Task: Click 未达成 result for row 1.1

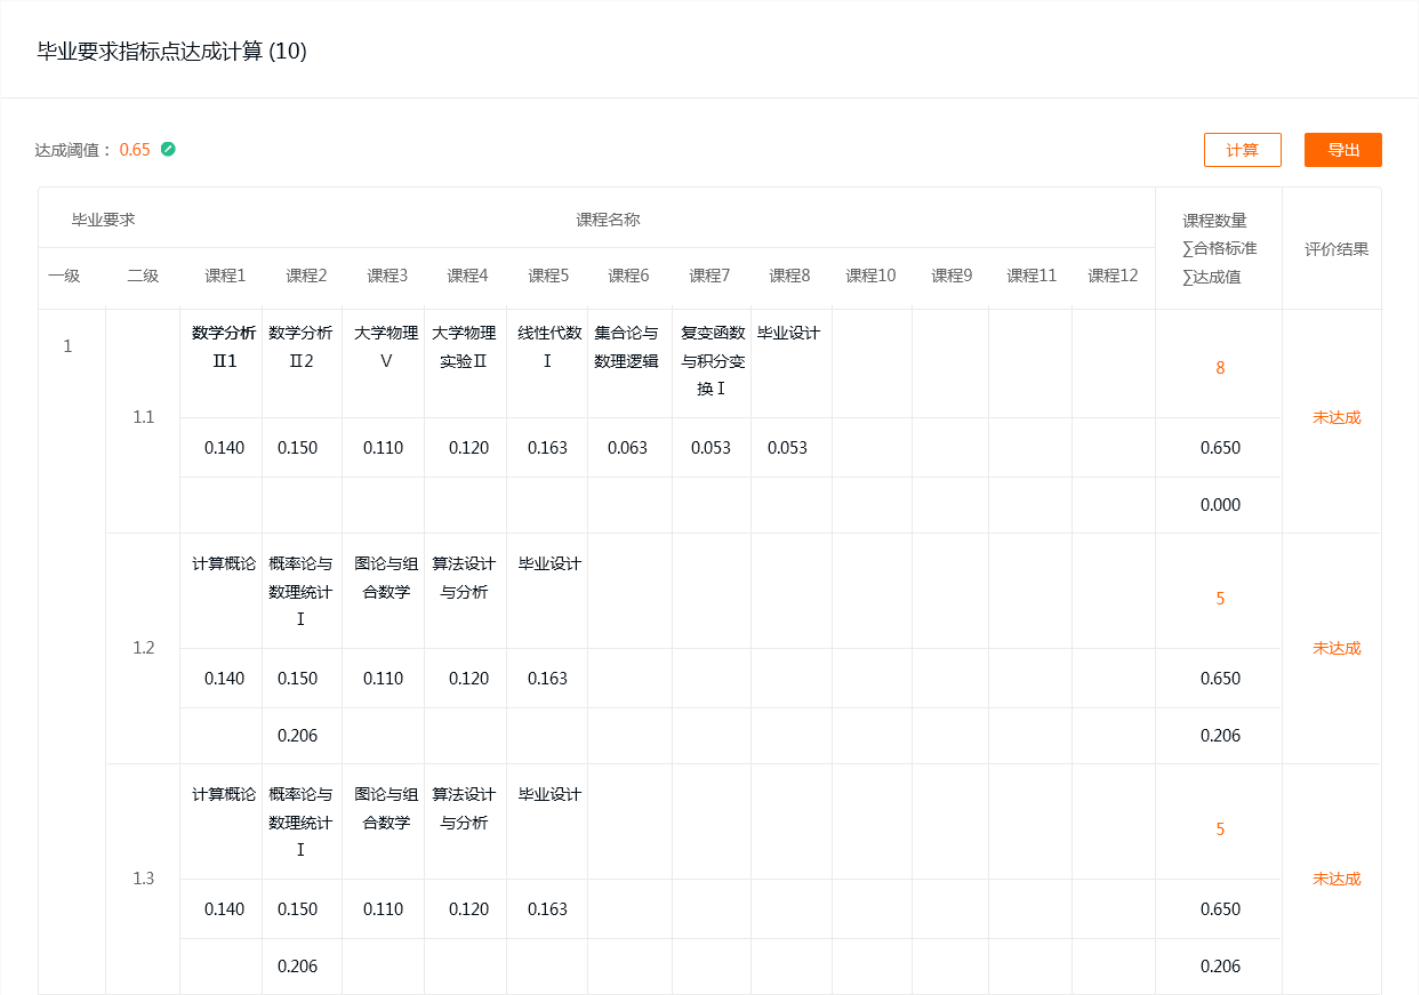Action: click(1336, 417)
